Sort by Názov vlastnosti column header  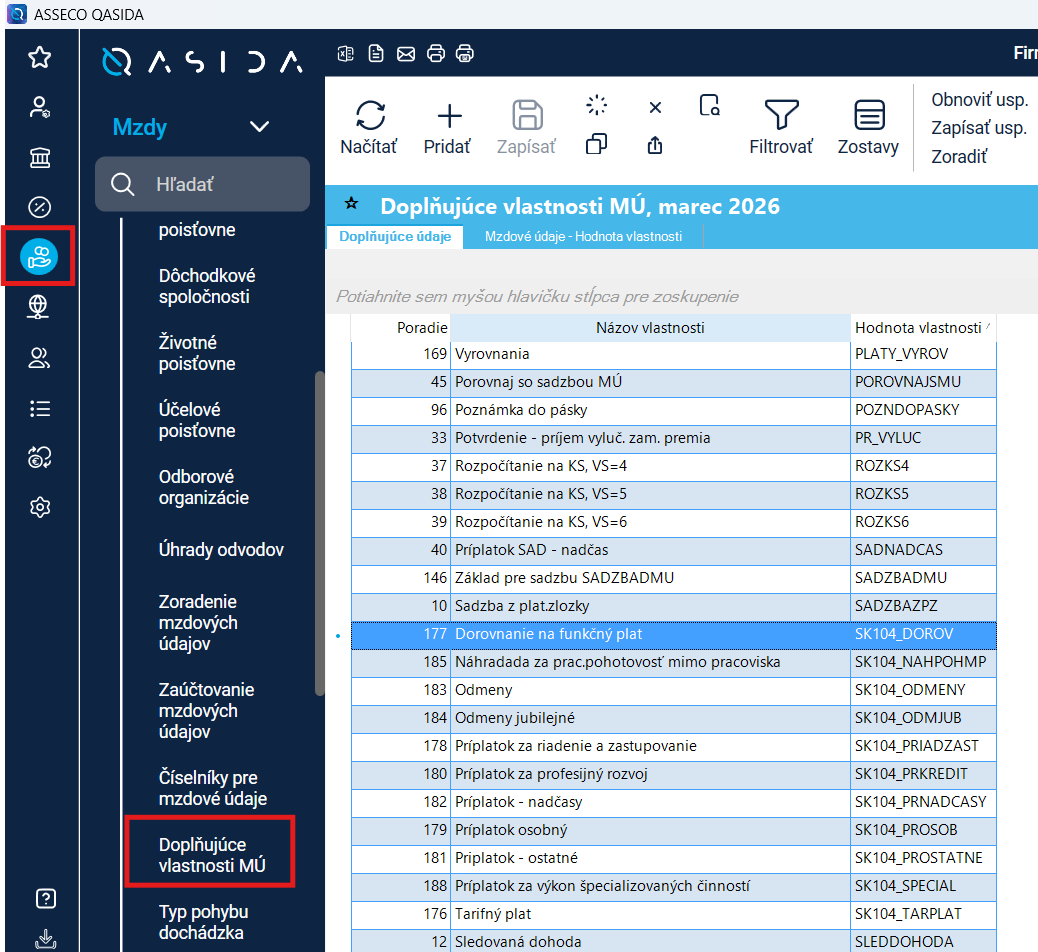pyautogui.click(x=650, y=328)
